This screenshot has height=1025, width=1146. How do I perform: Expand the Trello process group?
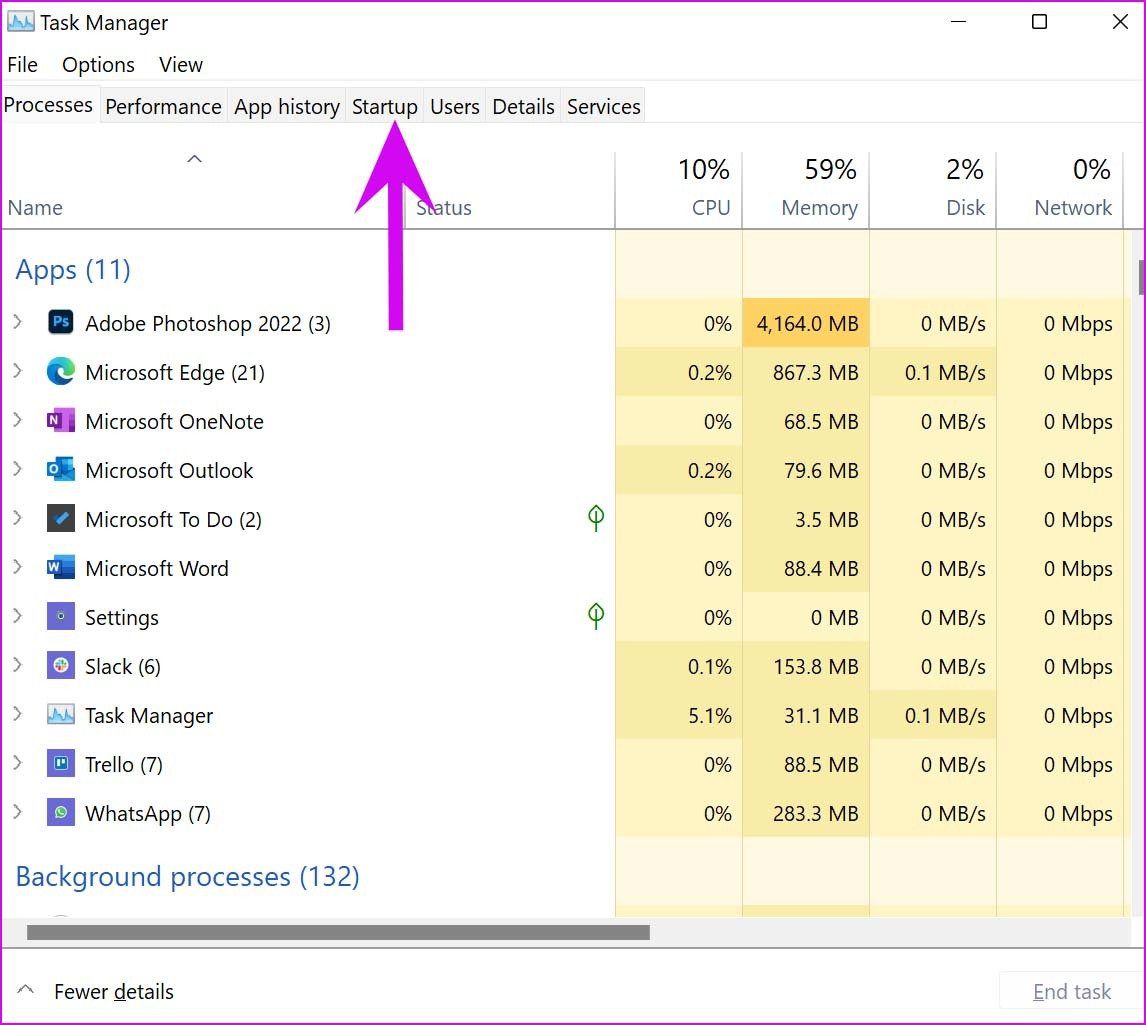(18, 763)
